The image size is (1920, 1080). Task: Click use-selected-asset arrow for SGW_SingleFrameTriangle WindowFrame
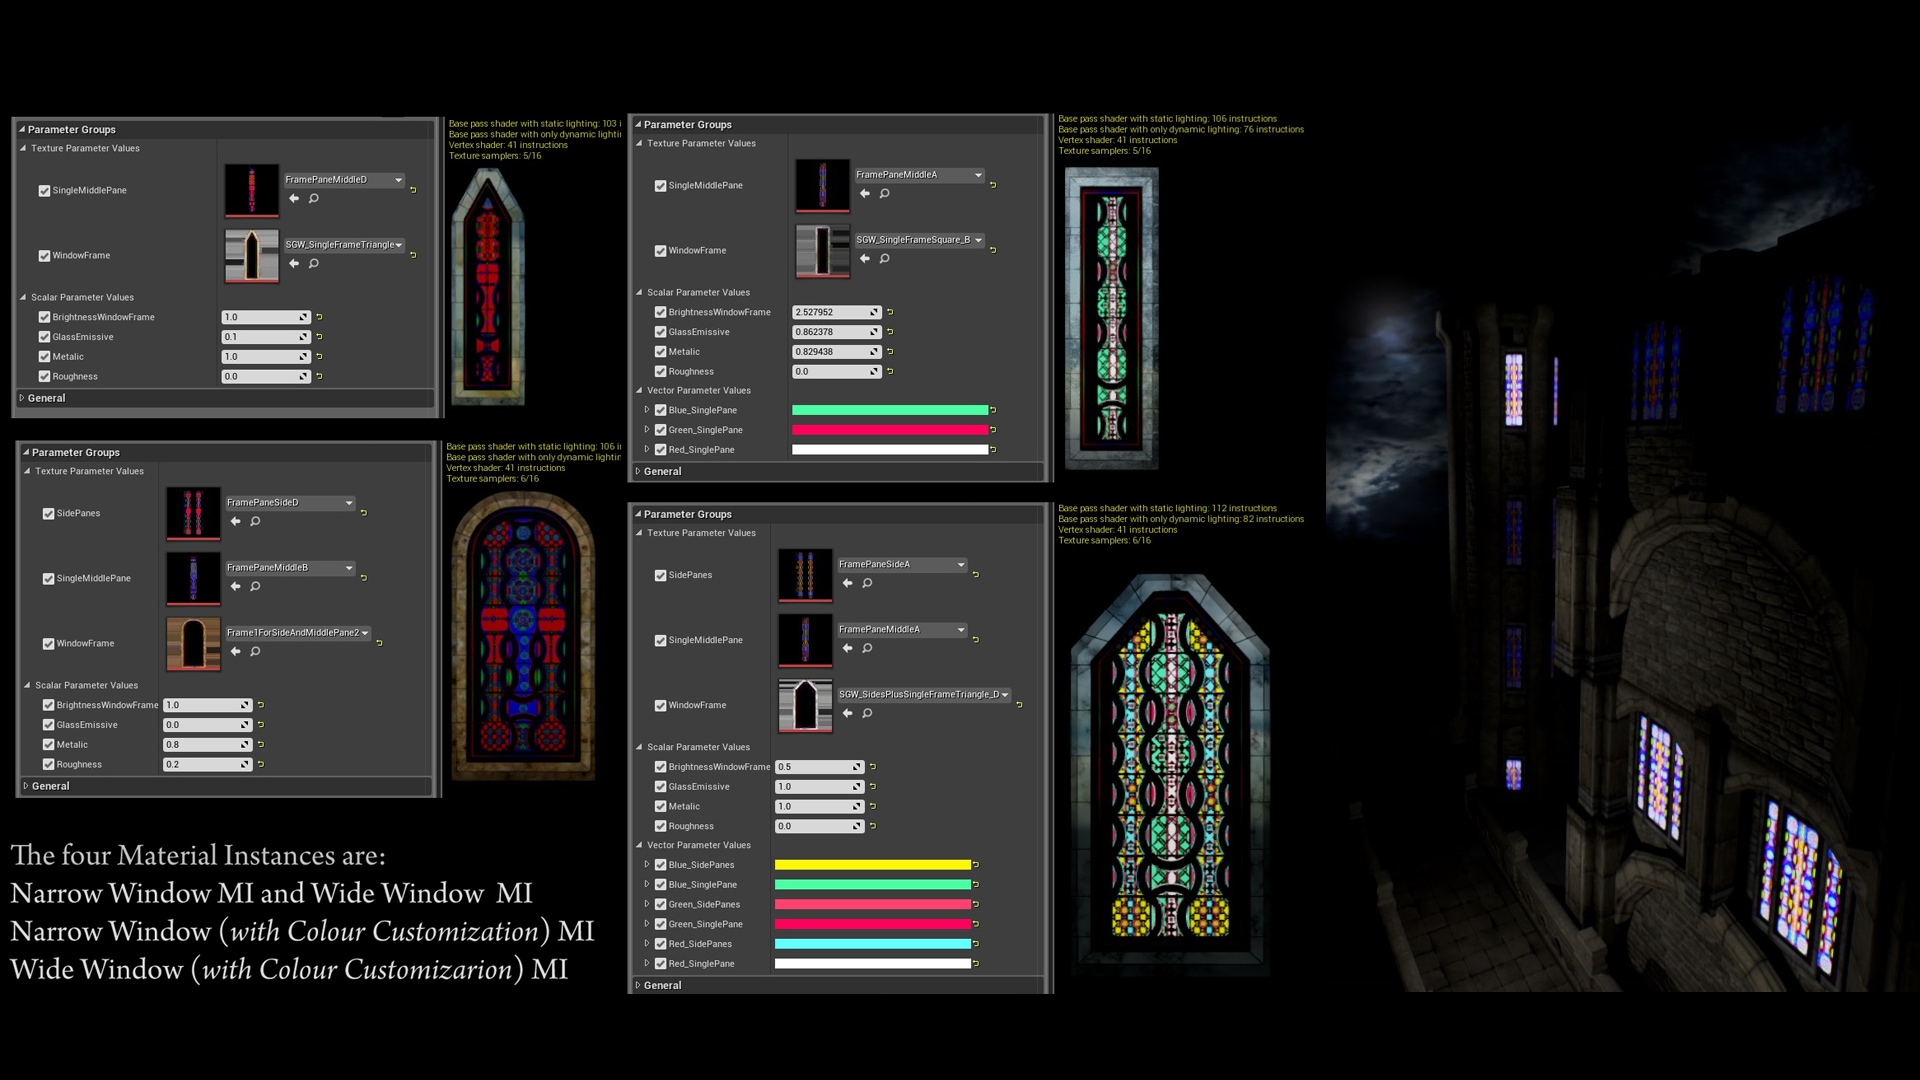[294, 263]
